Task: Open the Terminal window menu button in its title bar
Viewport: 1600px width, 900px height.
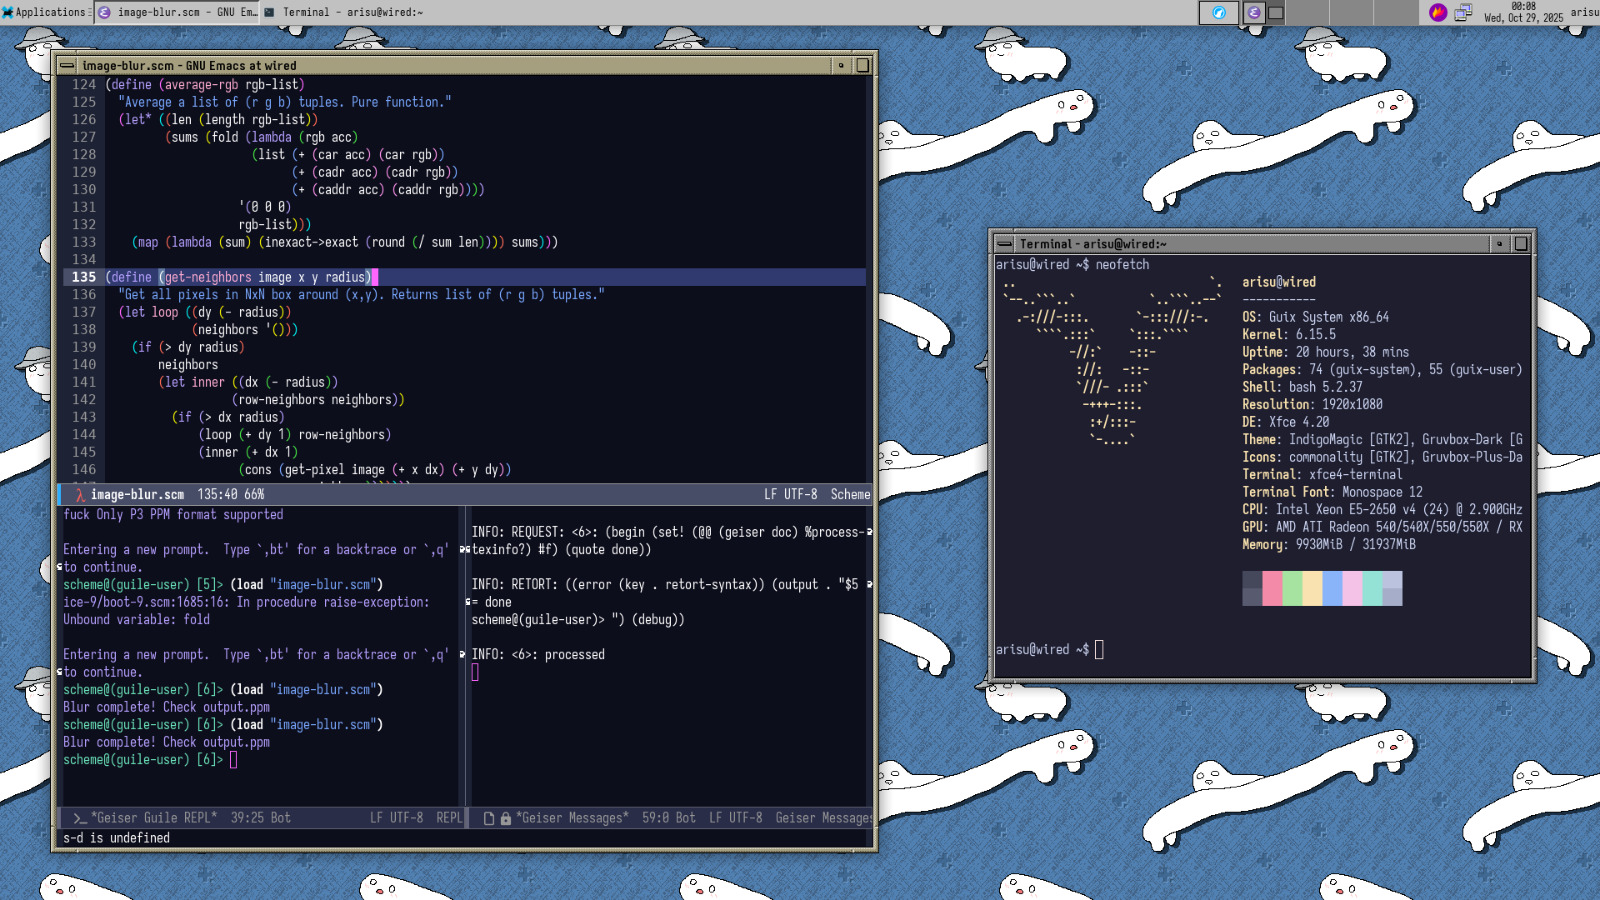Action: point(1005,244)
